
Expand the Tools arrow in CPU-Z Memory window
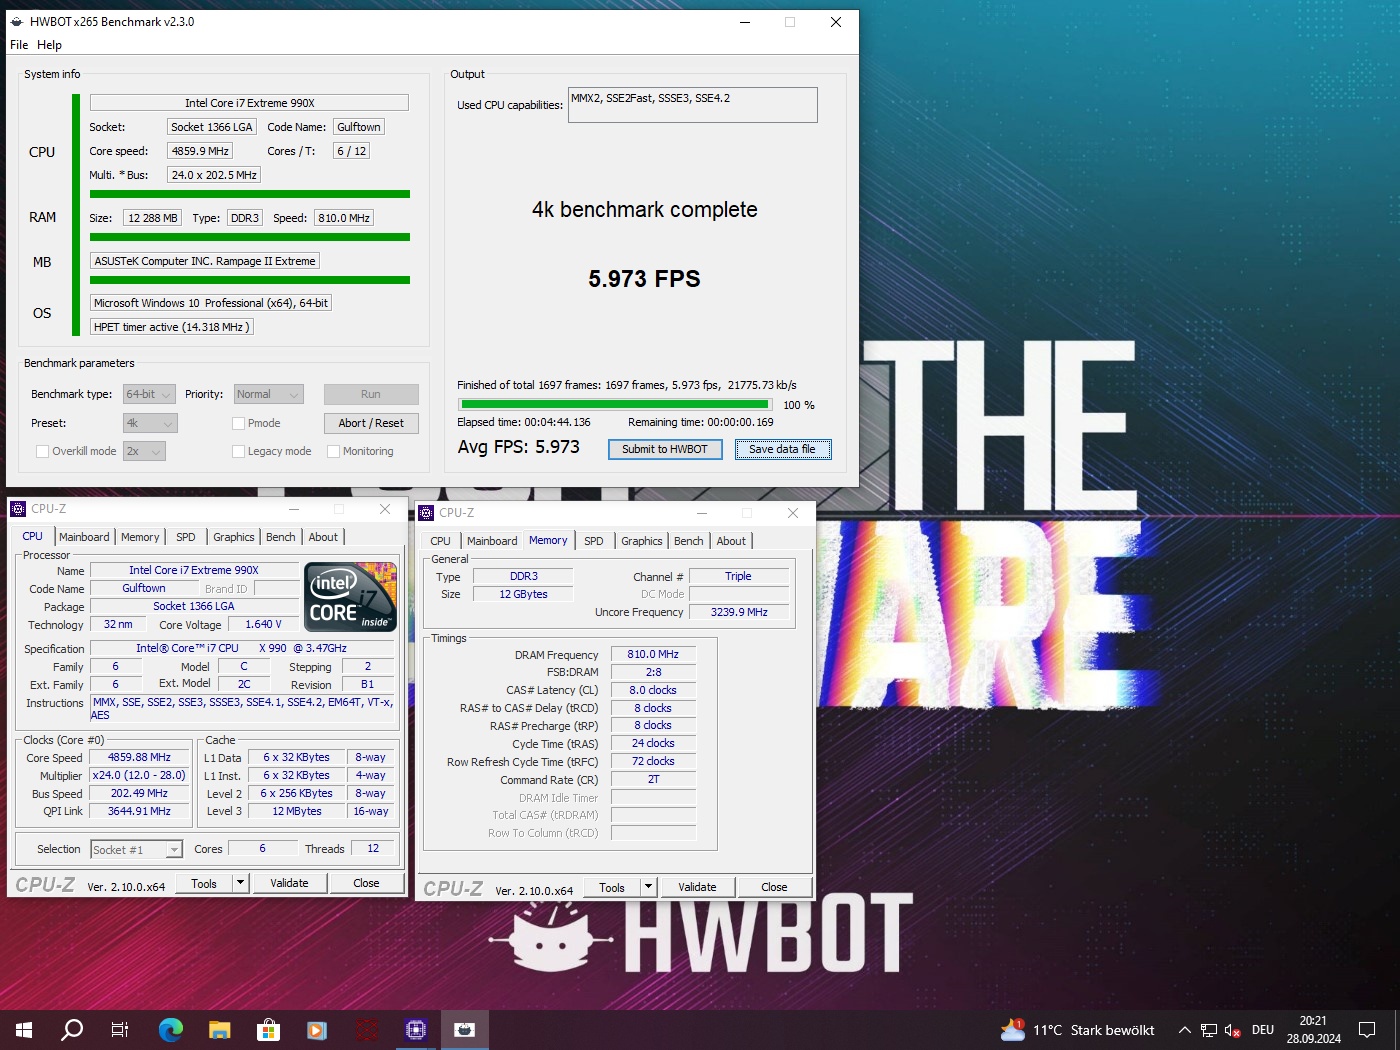pos(648,887)
